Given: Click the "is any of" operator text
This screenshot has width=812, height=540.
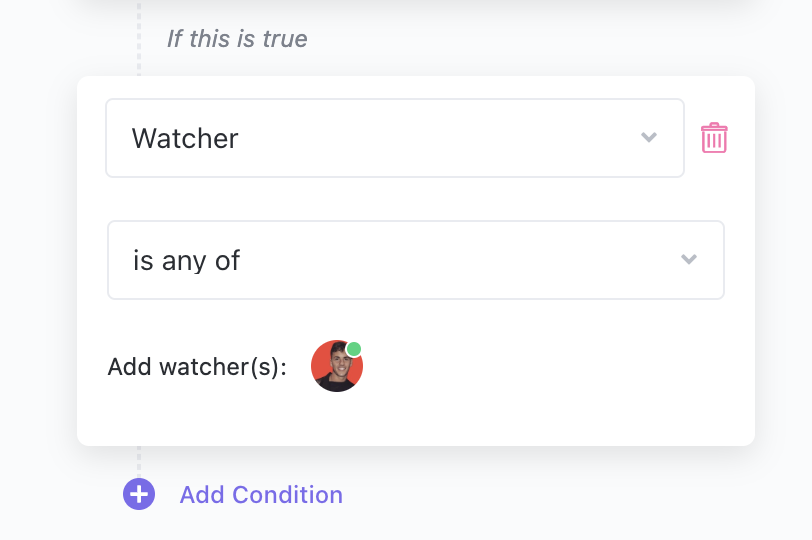Looking at the screenshot, I should tap(187, 261).
